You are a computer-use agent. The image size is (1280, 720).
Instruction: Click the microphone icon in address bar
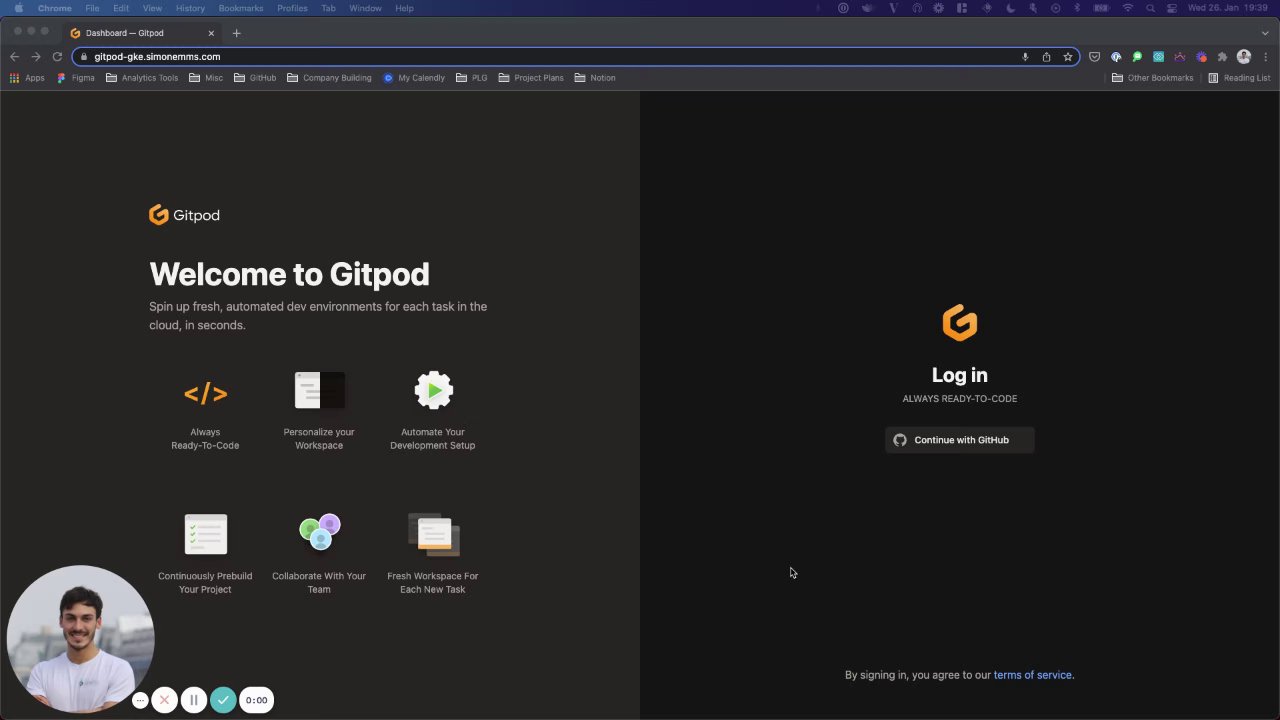1025,57
